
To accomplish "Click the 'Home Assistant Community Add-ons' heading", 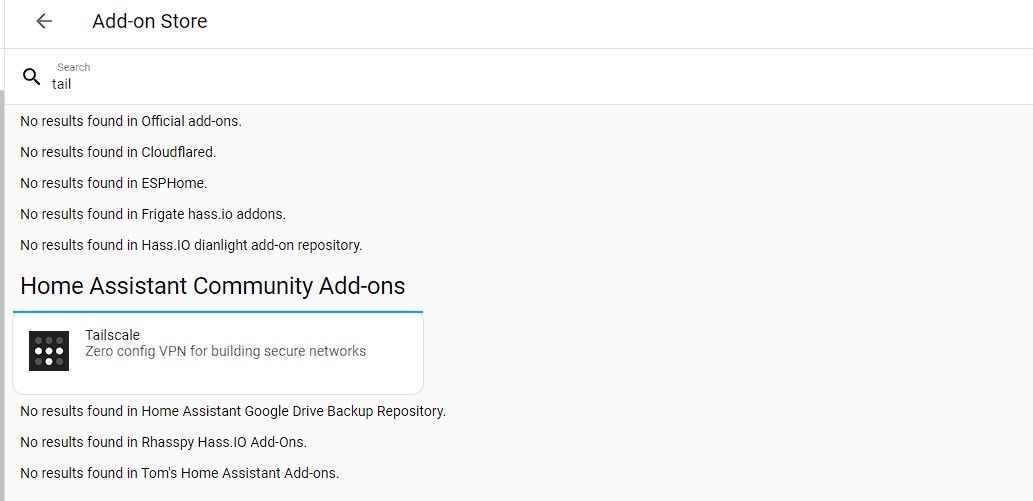I will 213,286.
